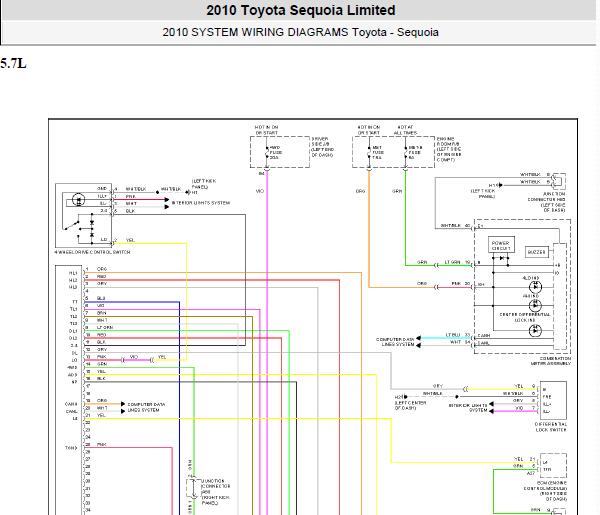Viewport: 600px width, 515px height.
Task: Click the magenta VIO arrowhead near differential lock switch
Action: [491, 411]
